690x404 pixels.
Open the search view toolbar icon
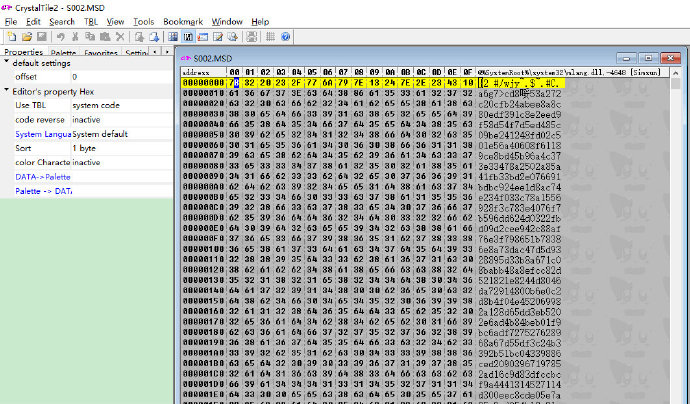pos(232,37)
